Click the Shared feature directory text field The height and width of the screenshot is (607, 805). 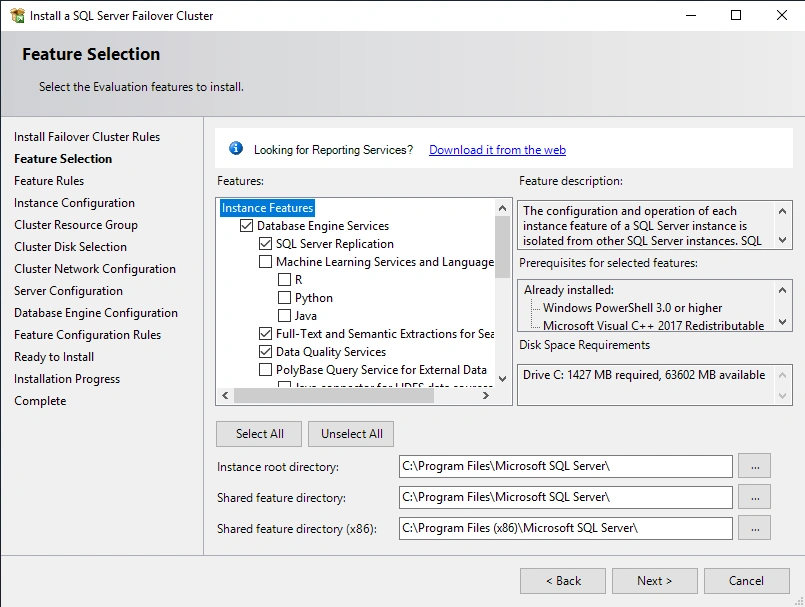pos(566,497)
